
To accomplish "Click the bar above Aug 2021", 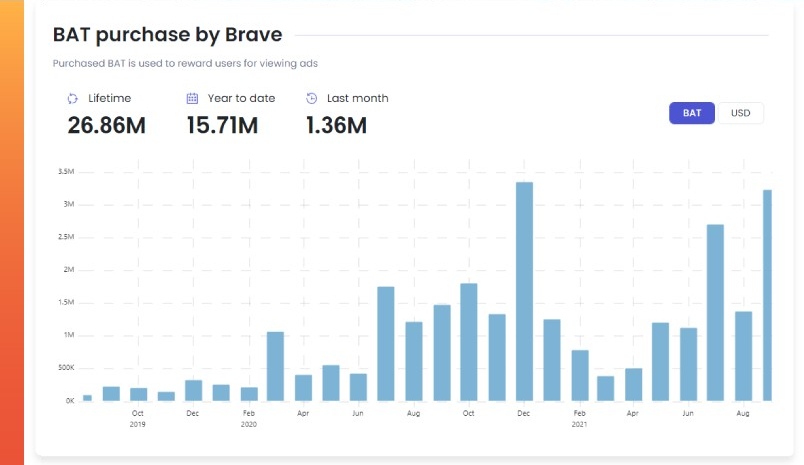I will pos(743,356).
